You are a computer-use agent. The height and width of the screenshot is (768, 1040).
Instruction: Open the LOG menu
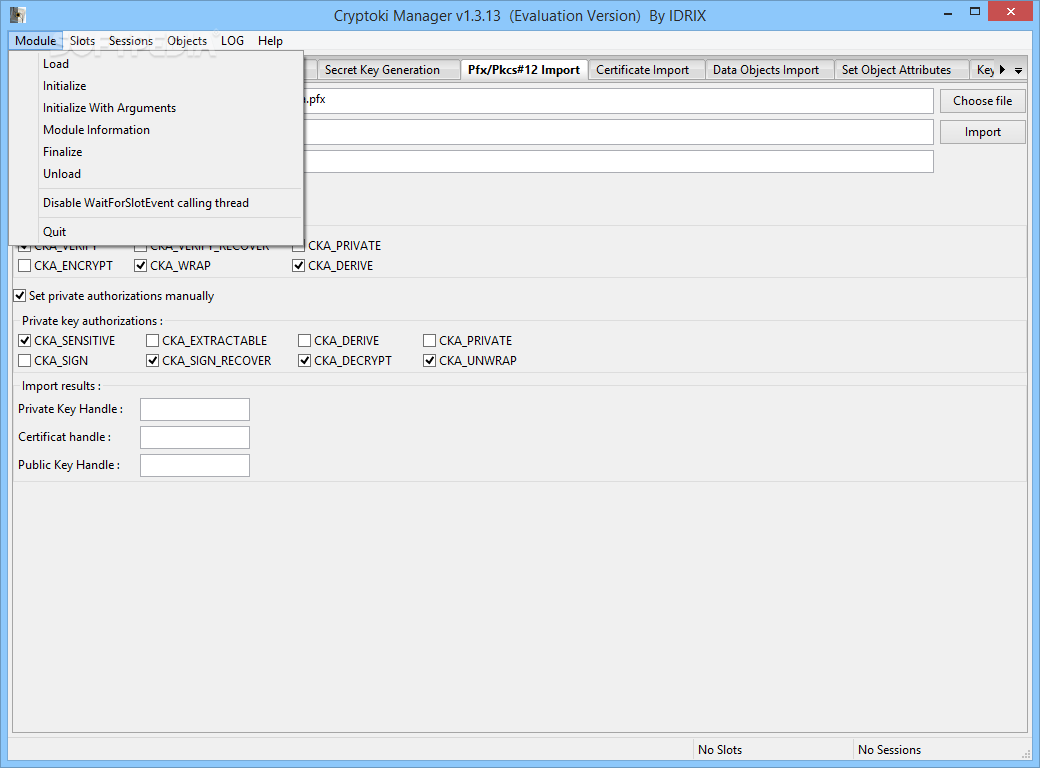pos(232,40)
